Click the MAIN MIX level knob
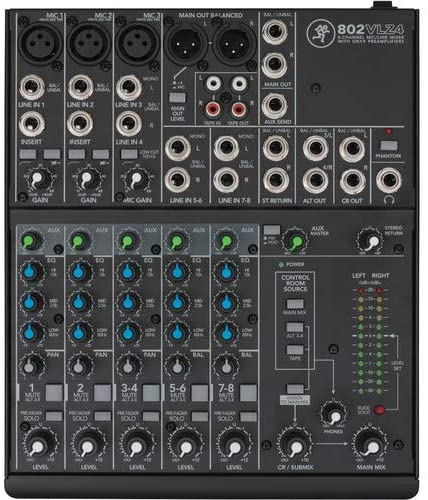This screenshot has width=428, height=500. (371, 445)
